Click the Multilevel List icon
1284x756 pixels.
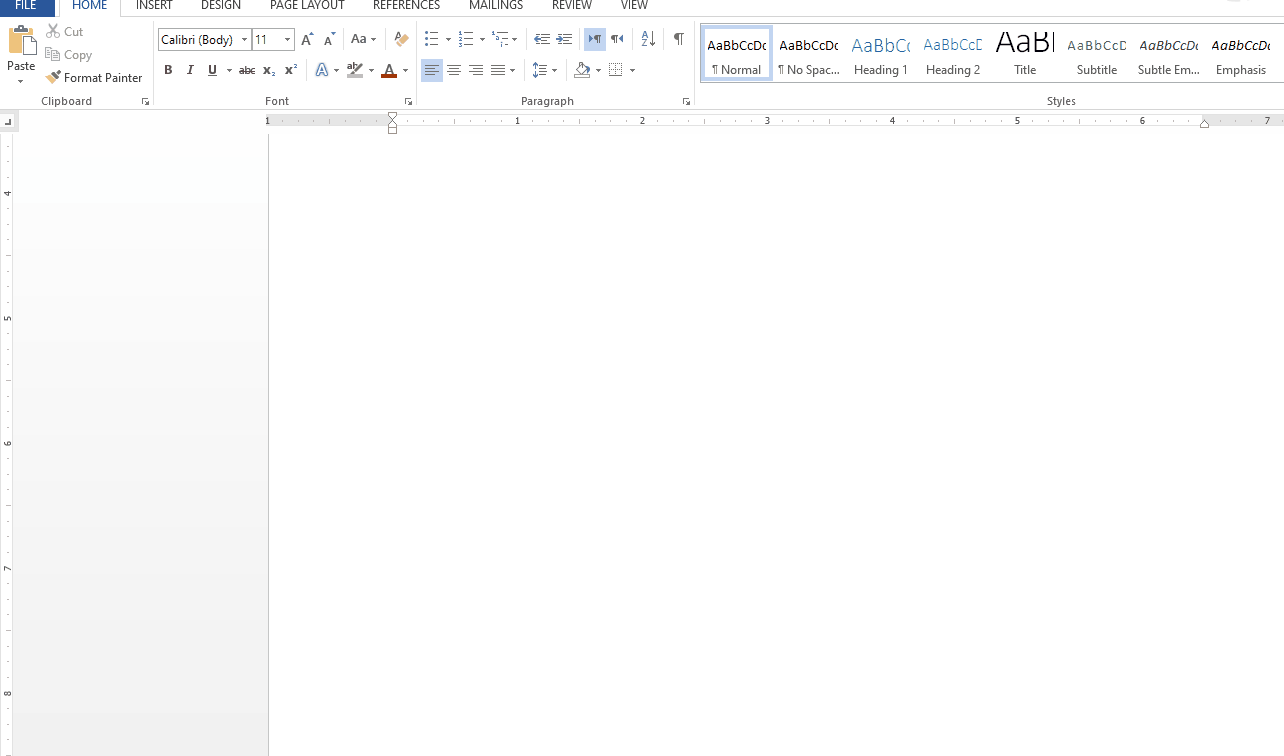point(500,40)
